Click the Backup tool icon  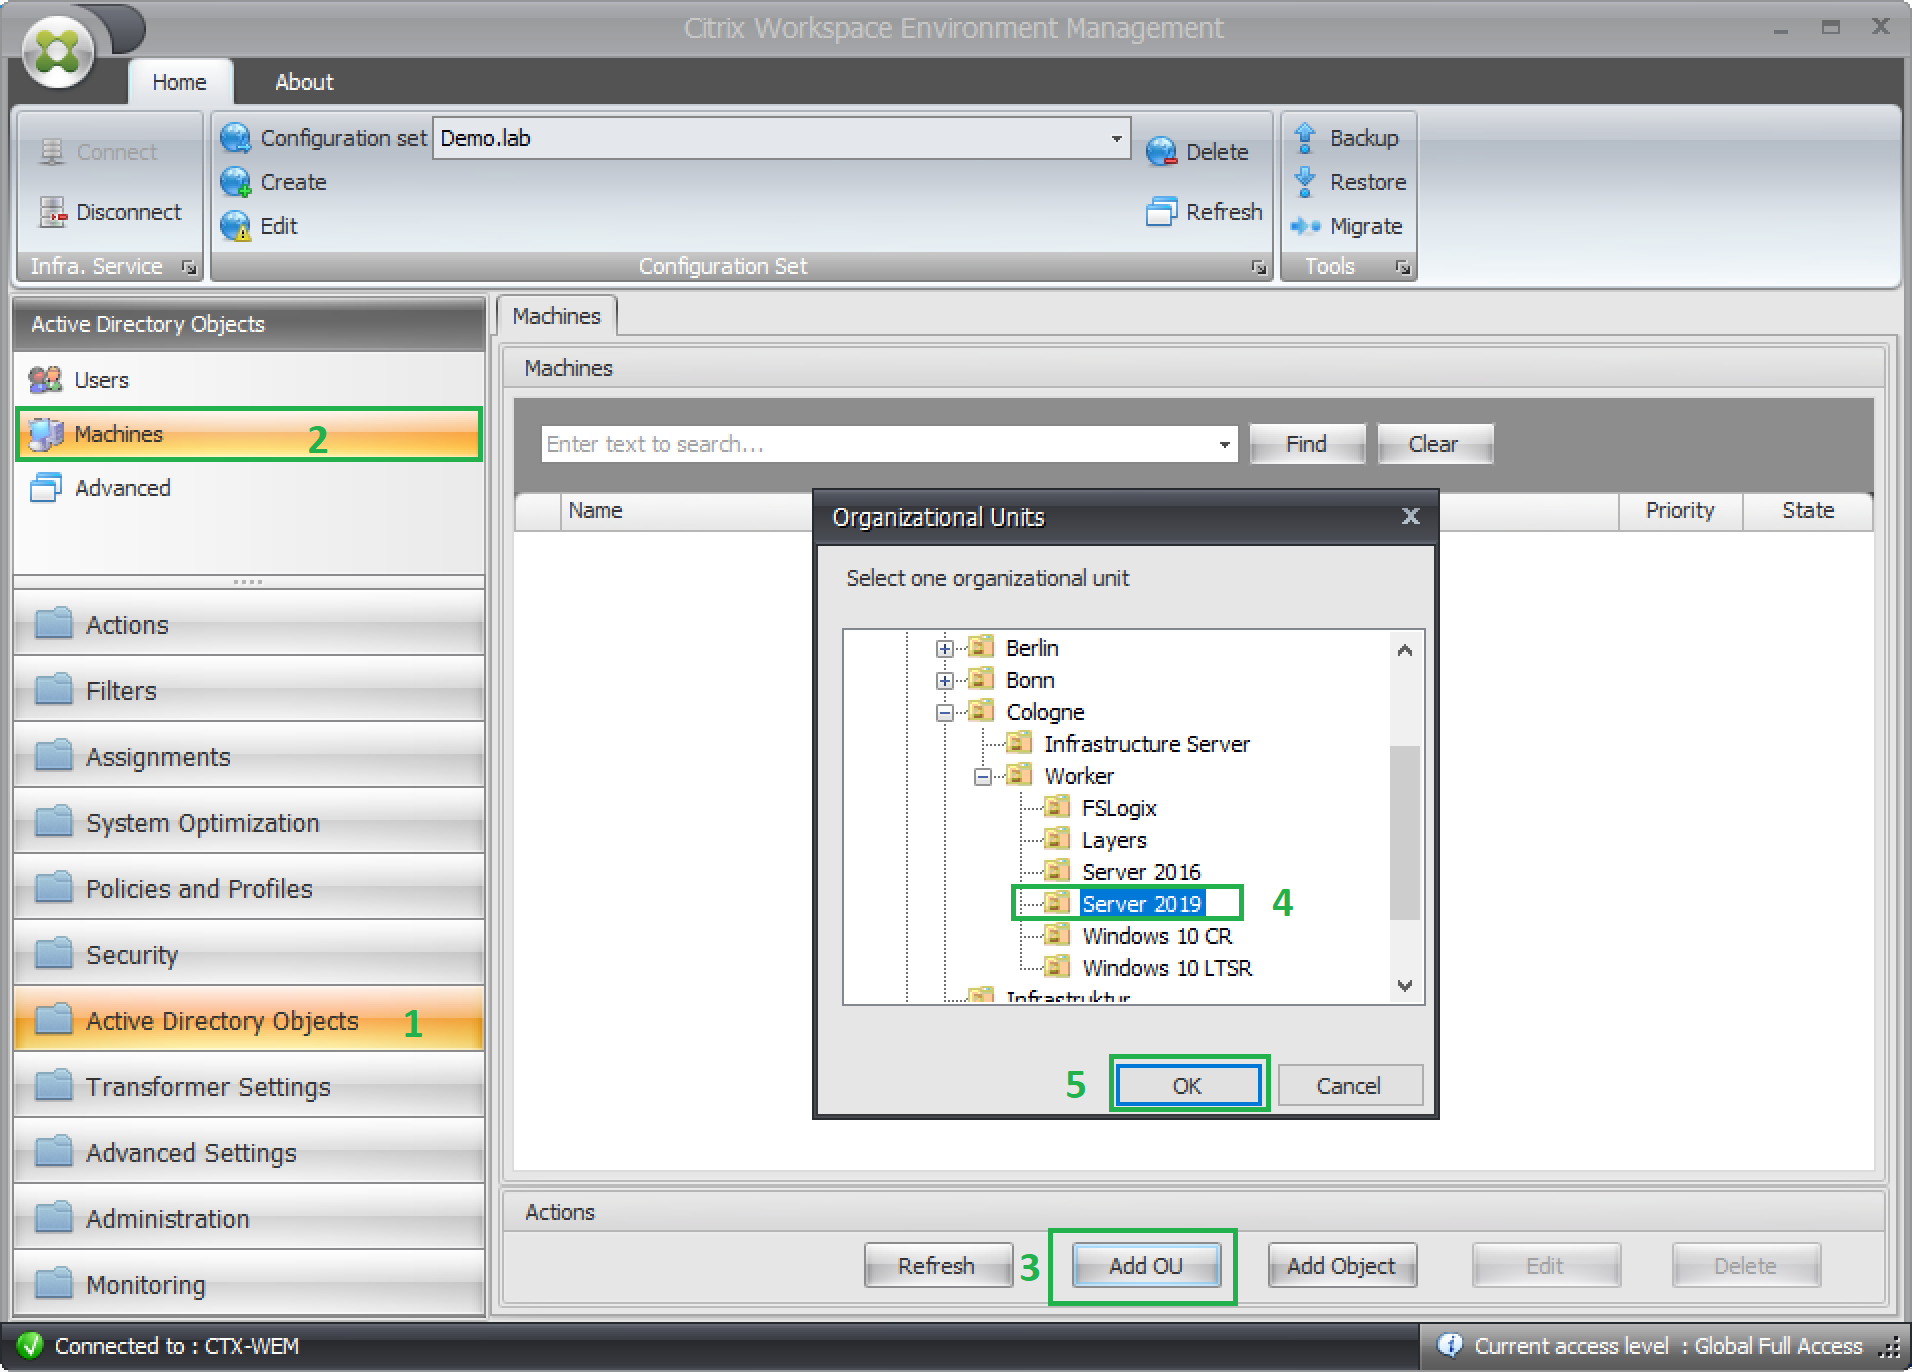pyautogui.click(x=1304, y=138)
